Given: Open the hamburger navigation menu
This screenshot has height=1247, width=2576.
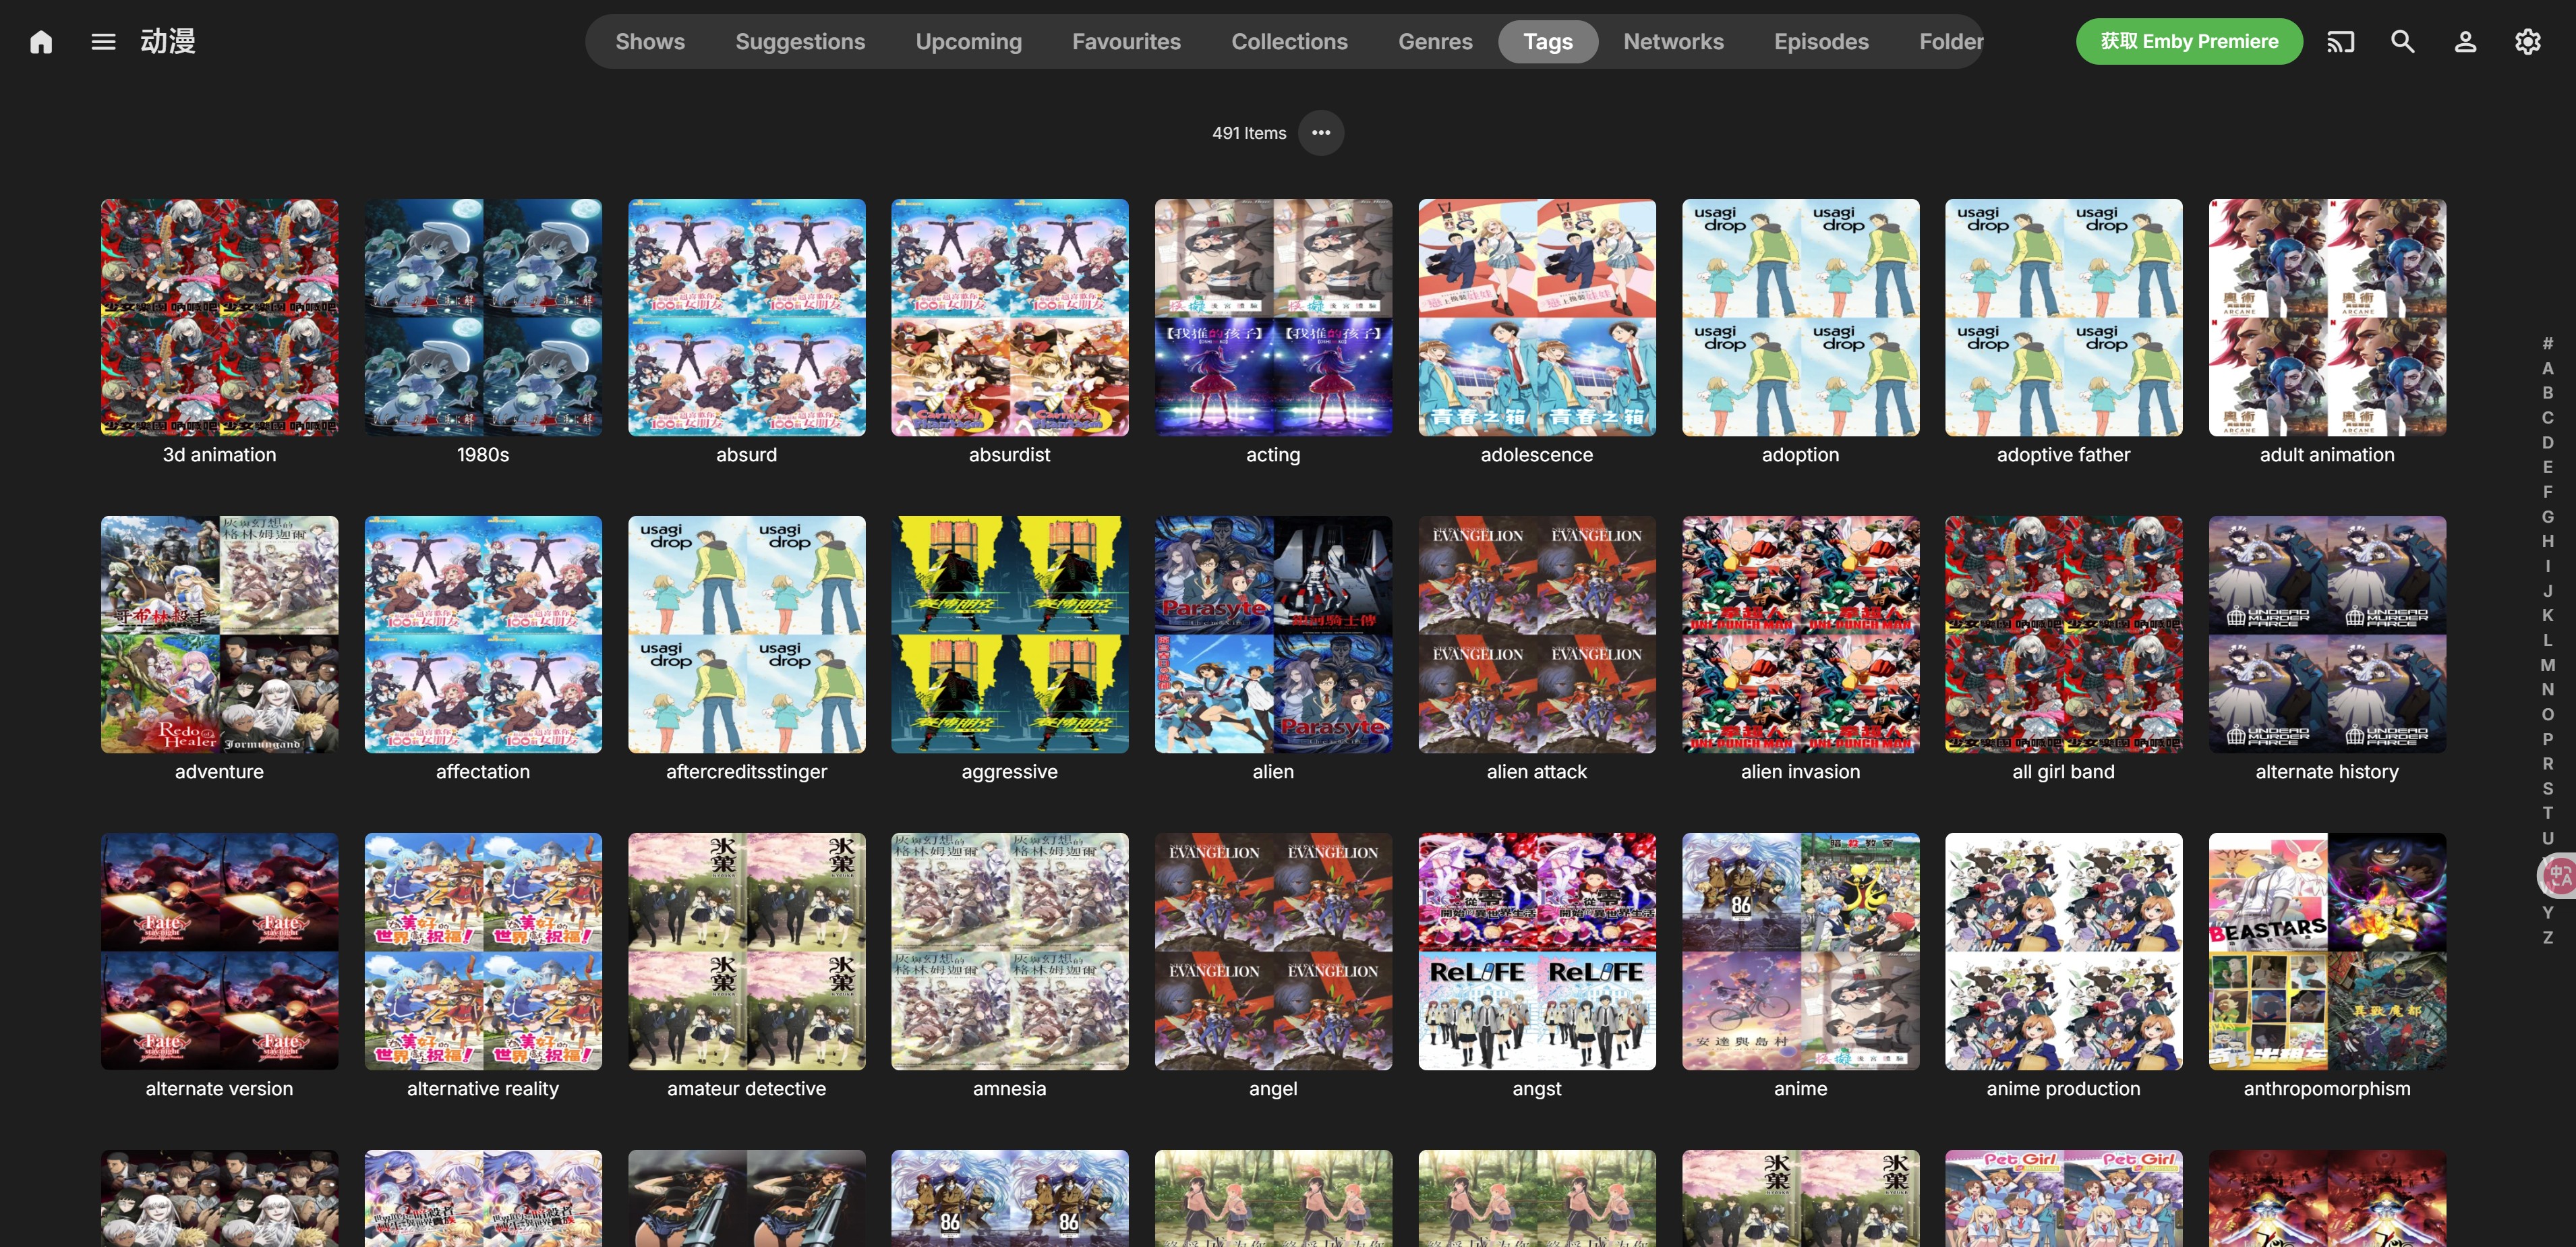Looking at the screenshot, I should point(103,42).
